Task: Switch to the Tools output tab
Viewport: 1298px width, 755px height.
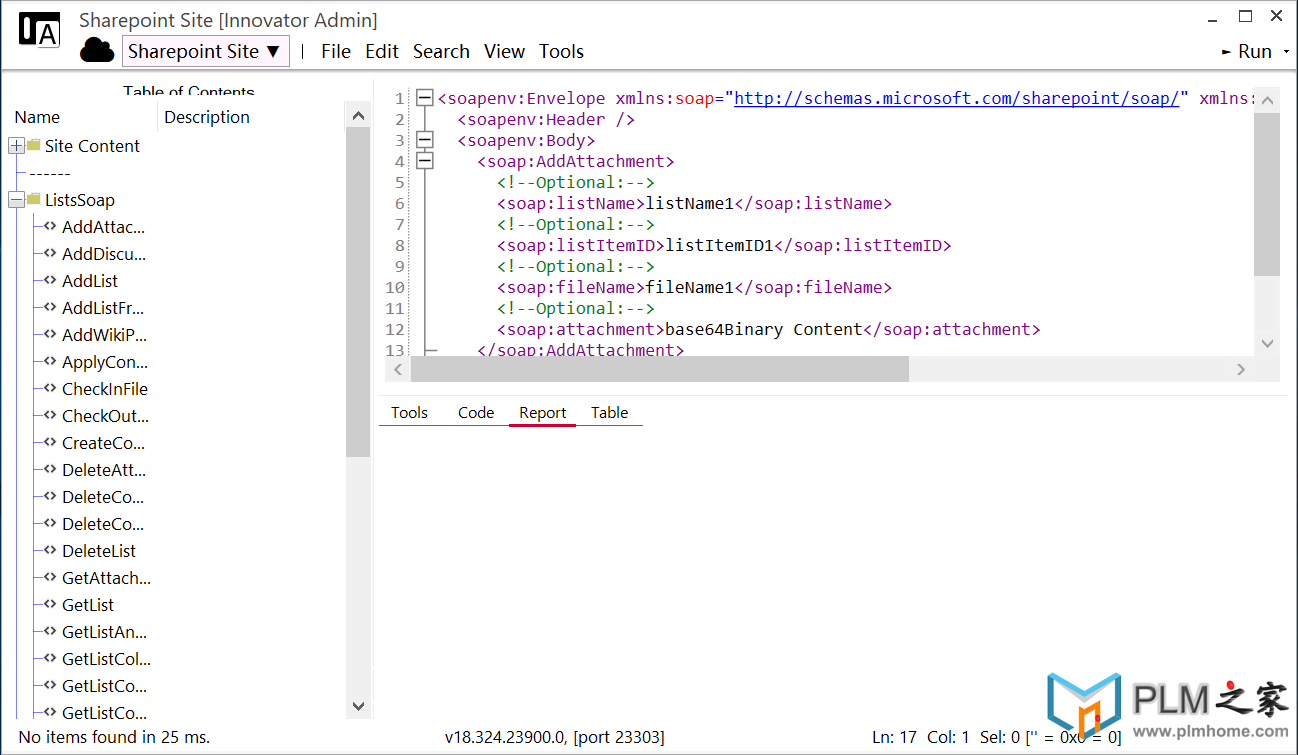Action: click(409, 412)
